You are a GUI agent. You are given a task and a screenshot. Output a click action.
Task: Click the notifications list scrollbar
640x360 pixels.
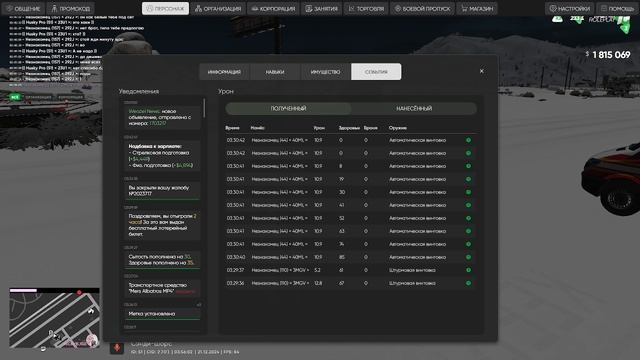(x=204, y=108)
